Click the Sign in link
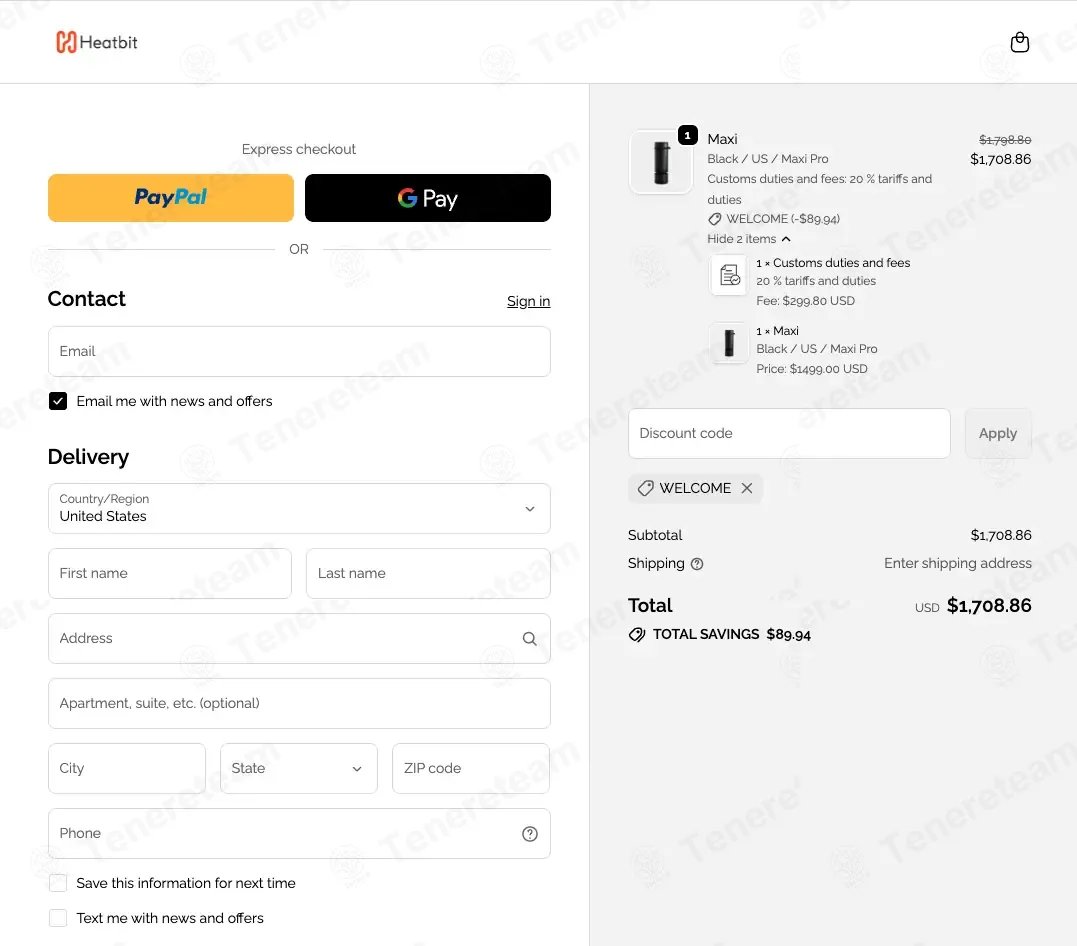Image resolution: width=1077 pixels, height=946 pixels. click(x=528, y=301)
